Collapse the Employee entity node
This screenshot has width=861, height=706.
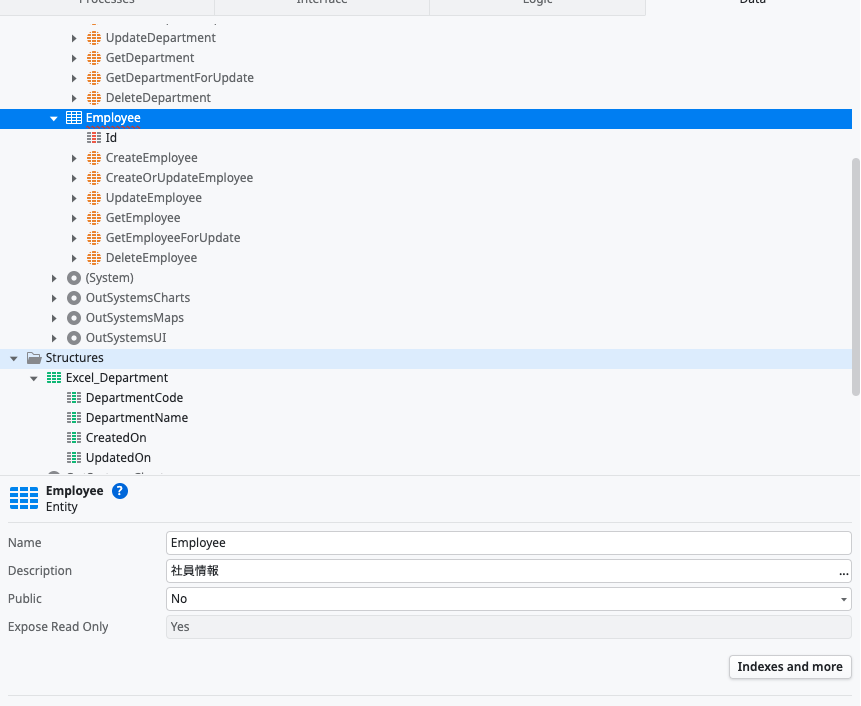(x=54, y=118)
